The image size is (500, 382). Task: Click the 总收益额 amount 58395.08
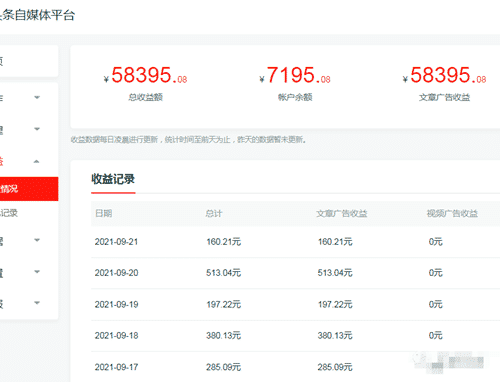[x=146, y=75]
